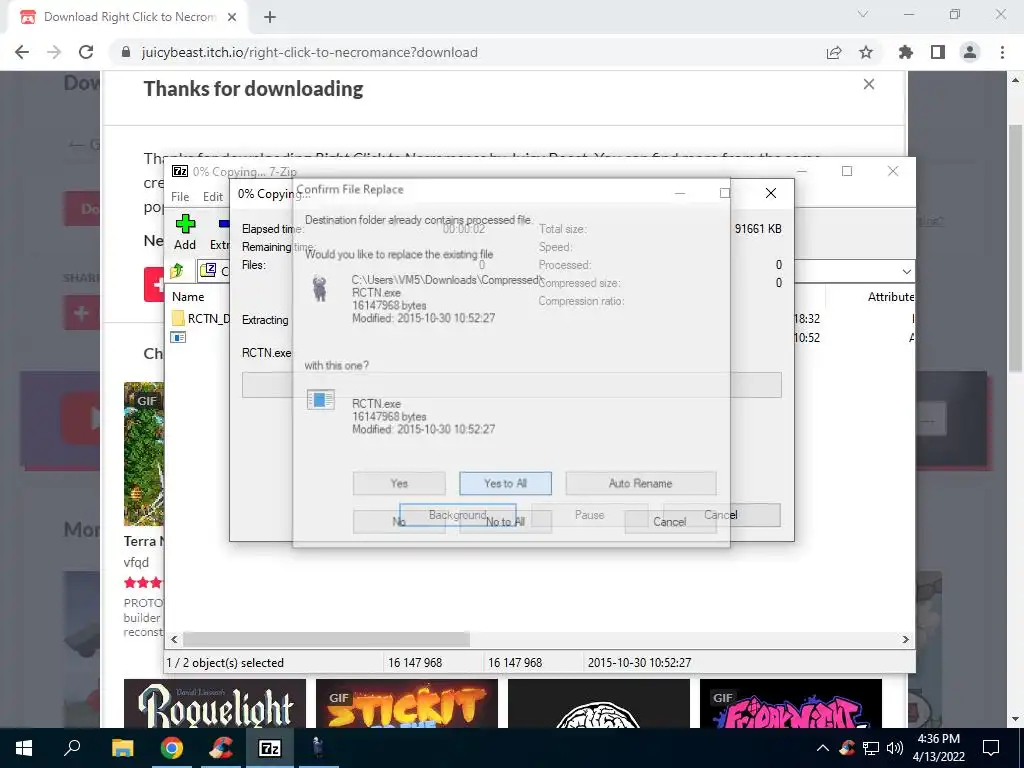Viewport: 1024px width, 768px height.
Task: Open 7-Zip File menu
Action: (180, 197)
